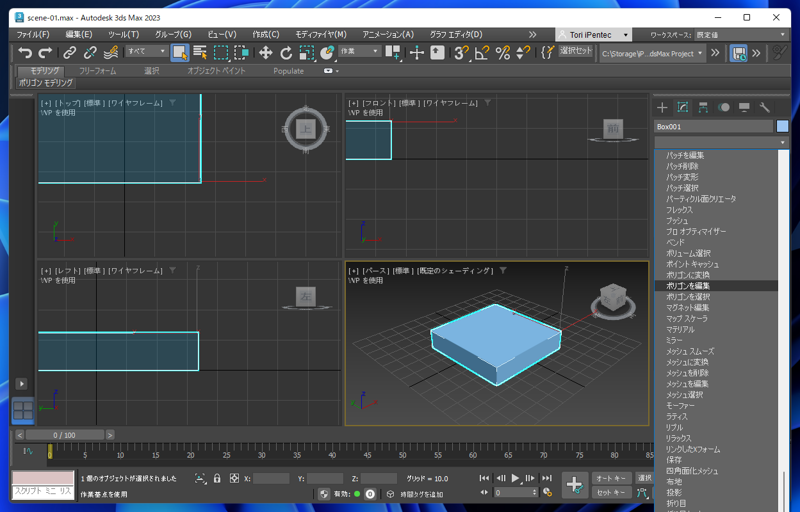
Task: Open the ribbon display options dropdown
Action: [x=331, y=71]
